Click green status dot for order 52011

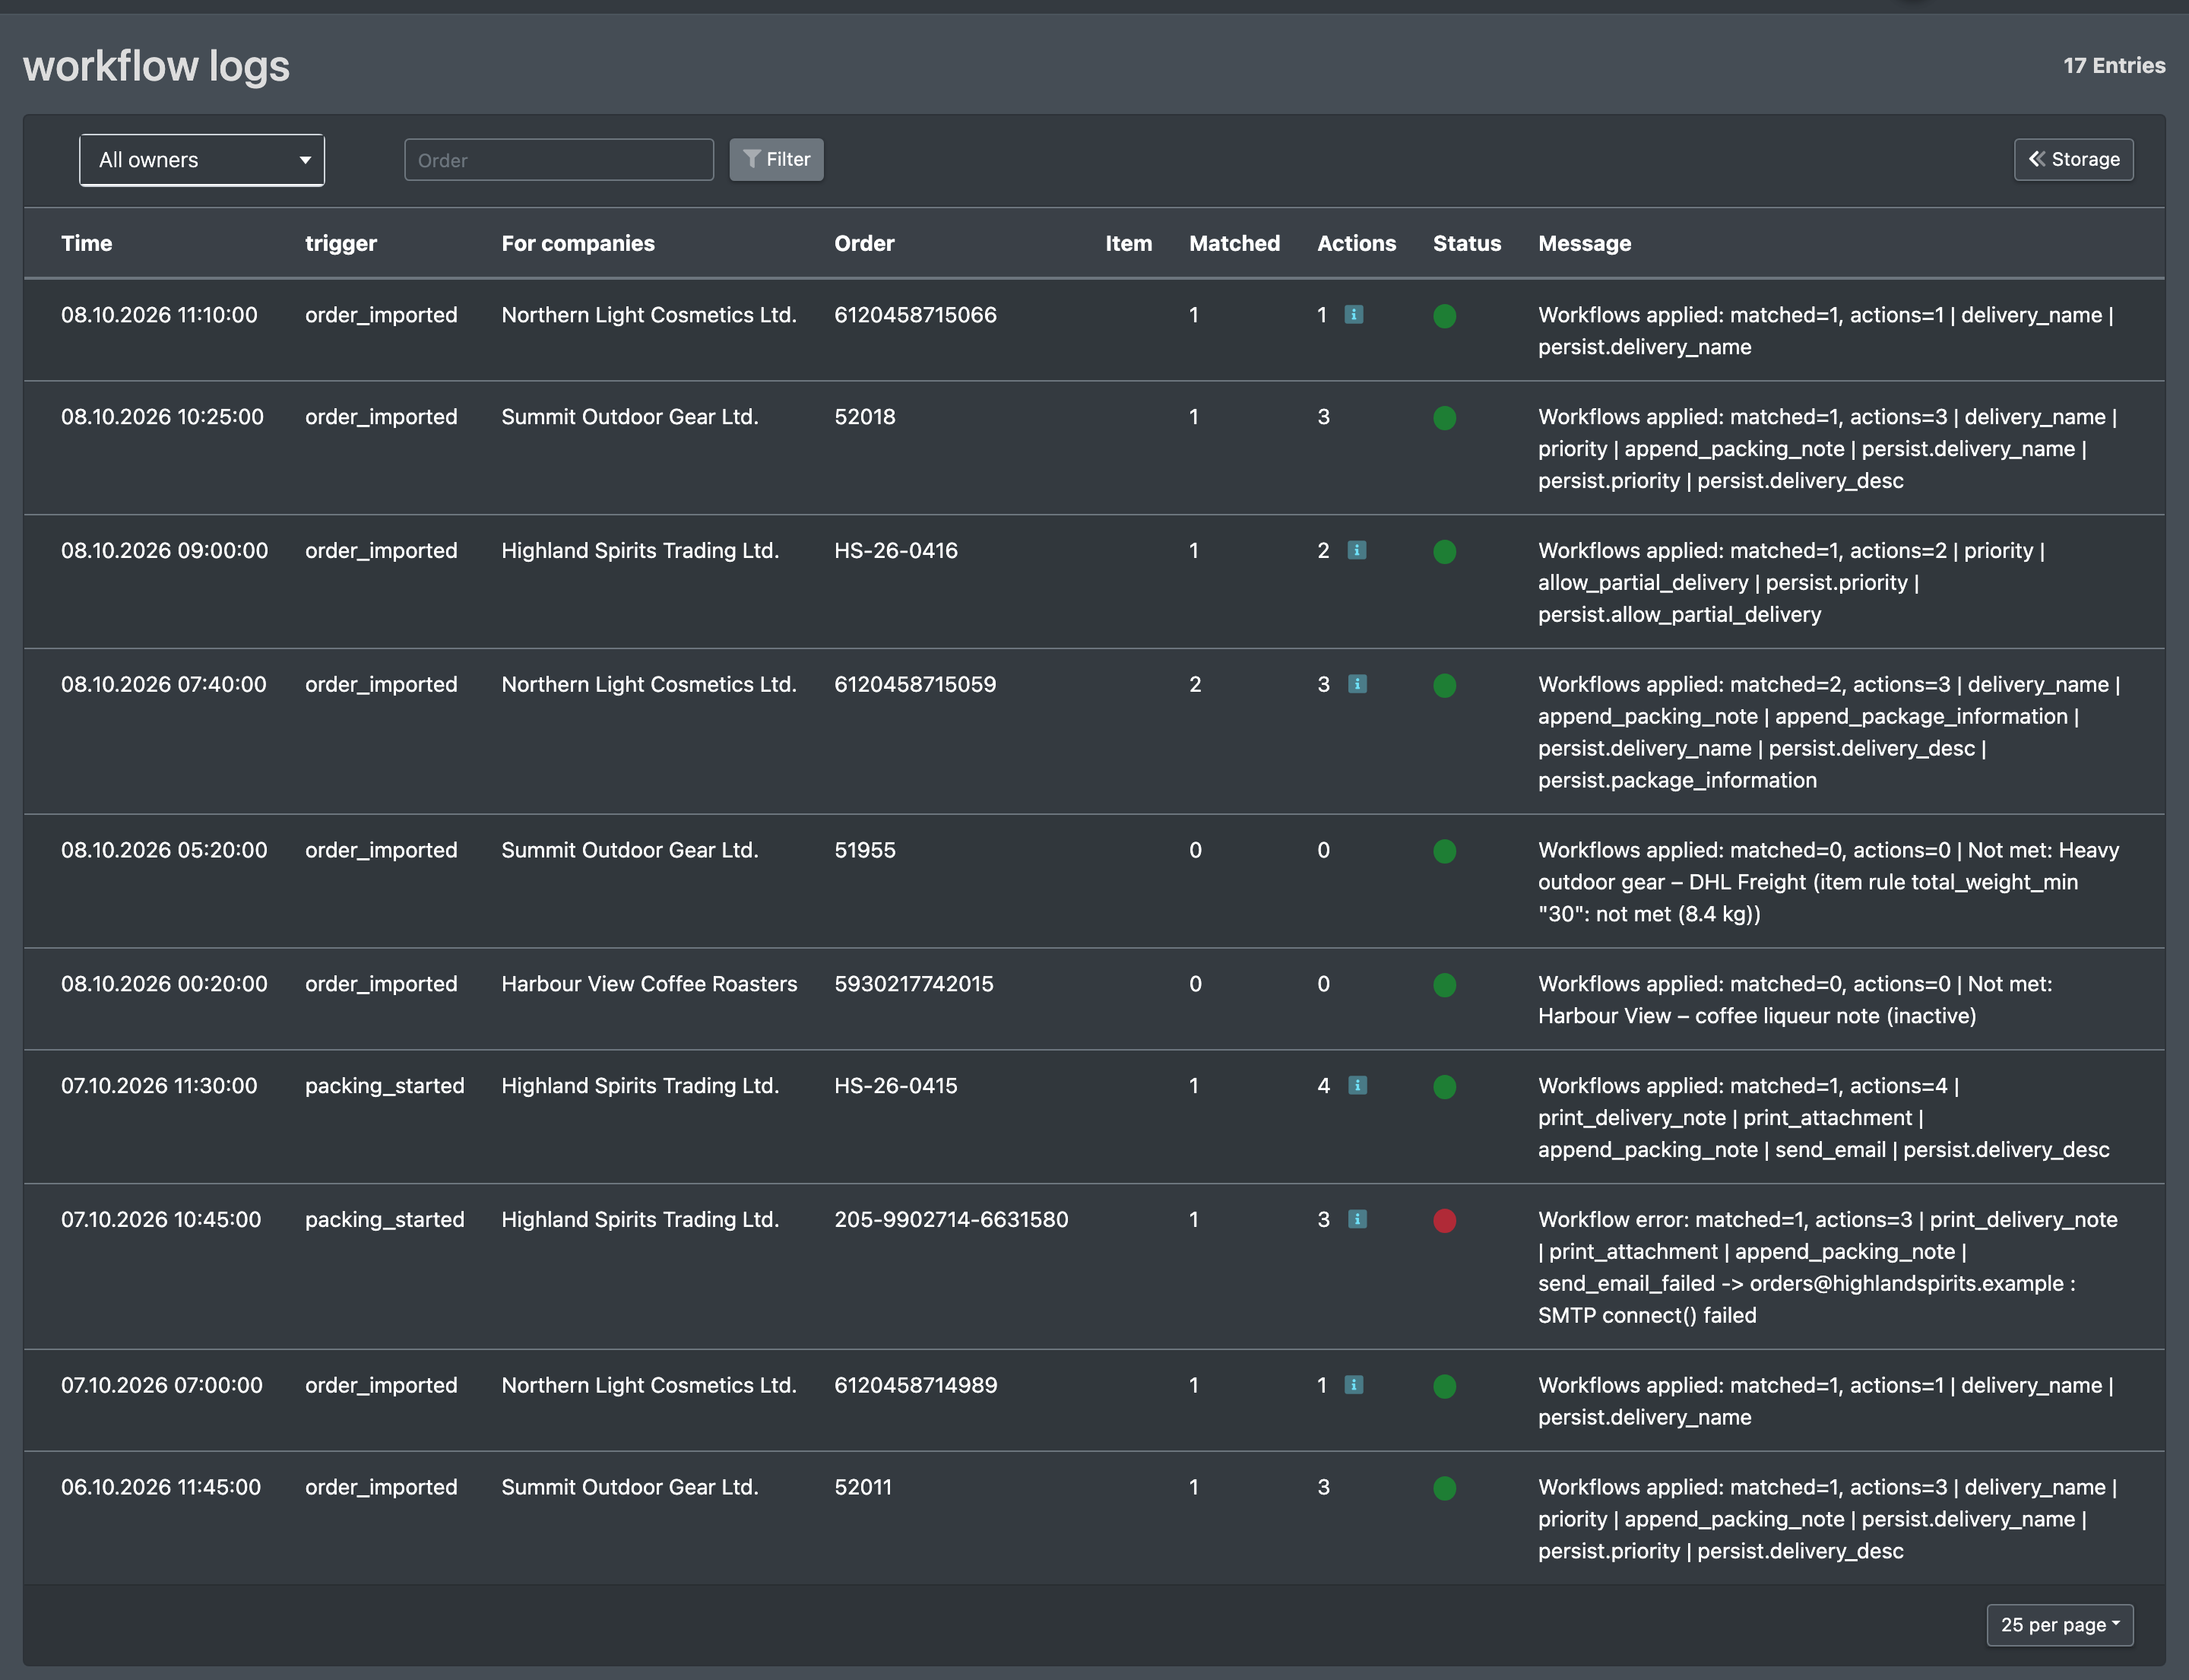1444,1489
